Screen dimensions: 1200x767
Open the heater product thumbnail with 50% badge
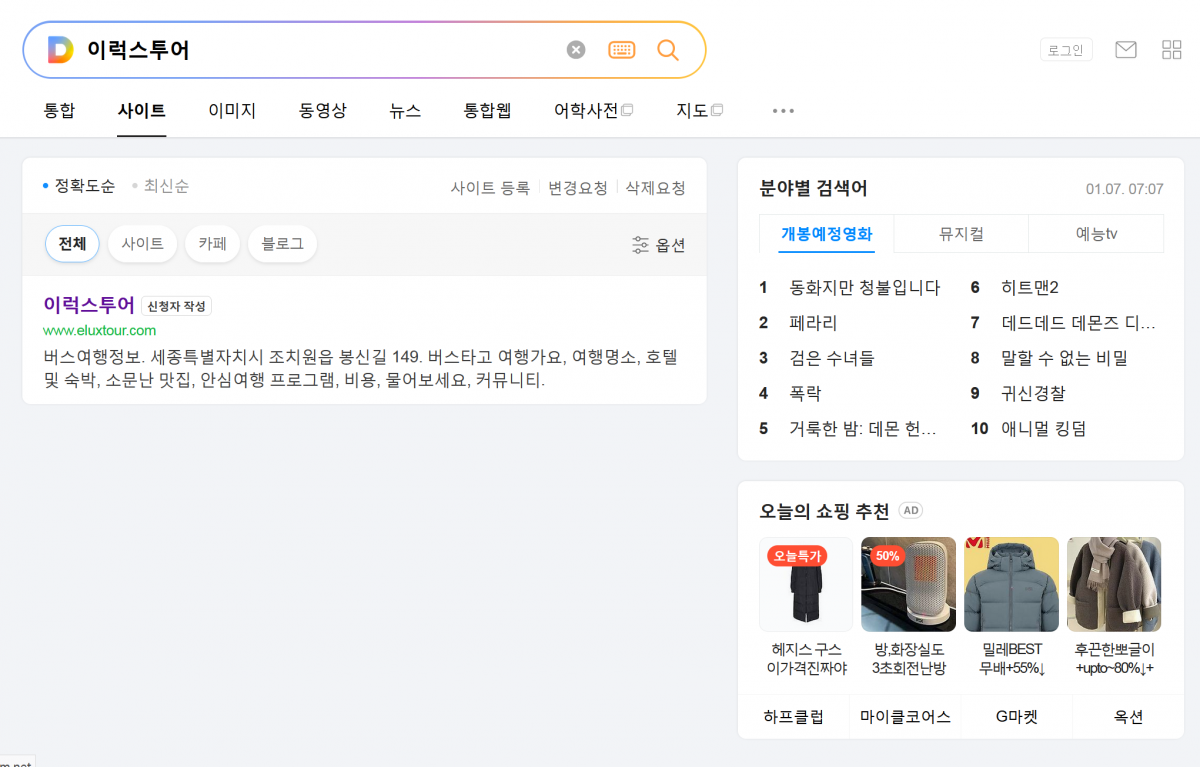908,584
